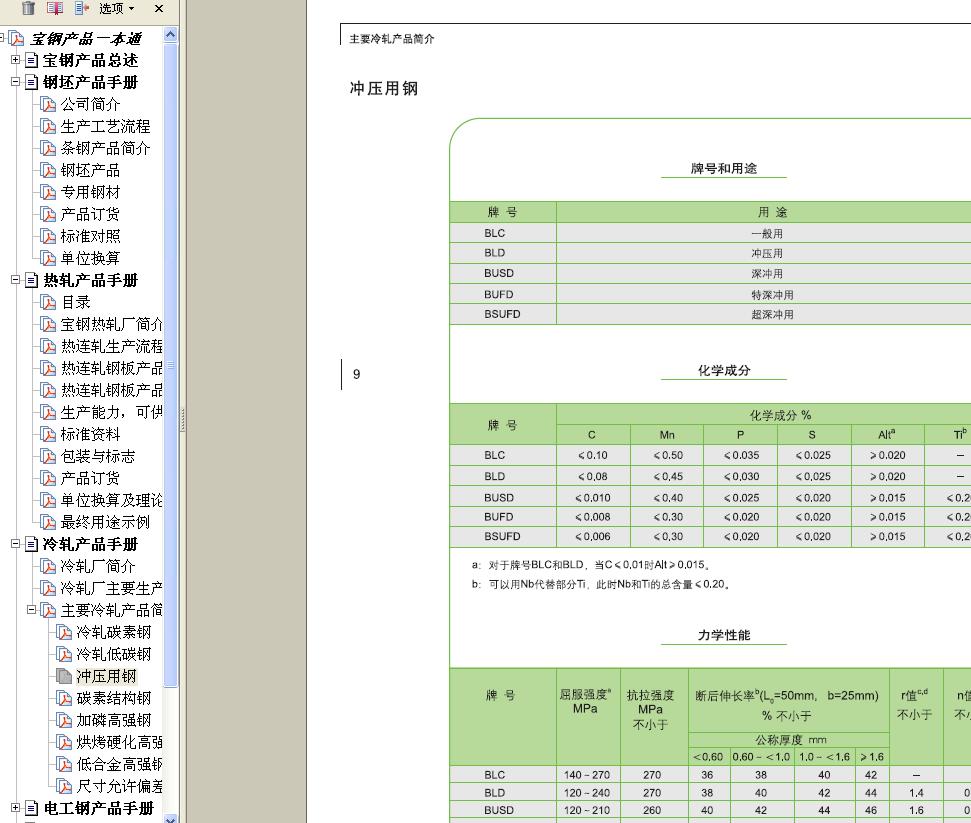
Task: Click the BLC row in the 牌号和用途 table
Action: click(710, 233)
